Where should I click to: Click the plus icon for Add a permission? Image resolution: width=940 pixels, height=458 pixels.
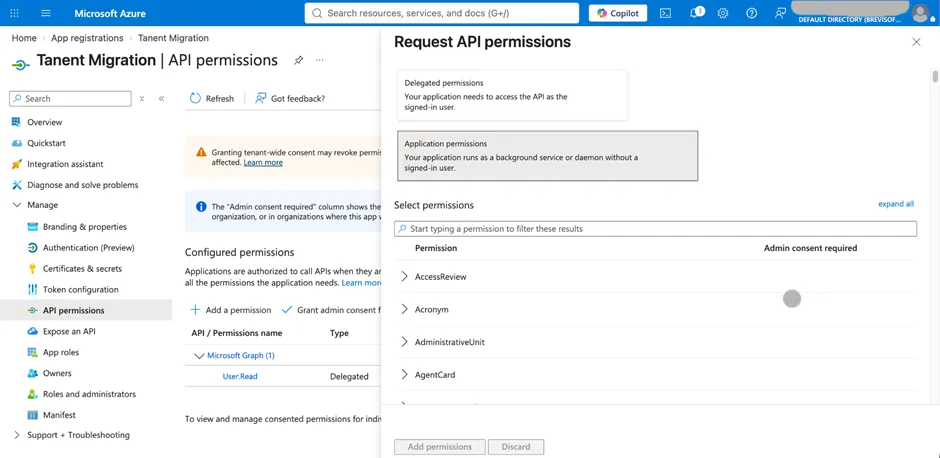point(195,310)
